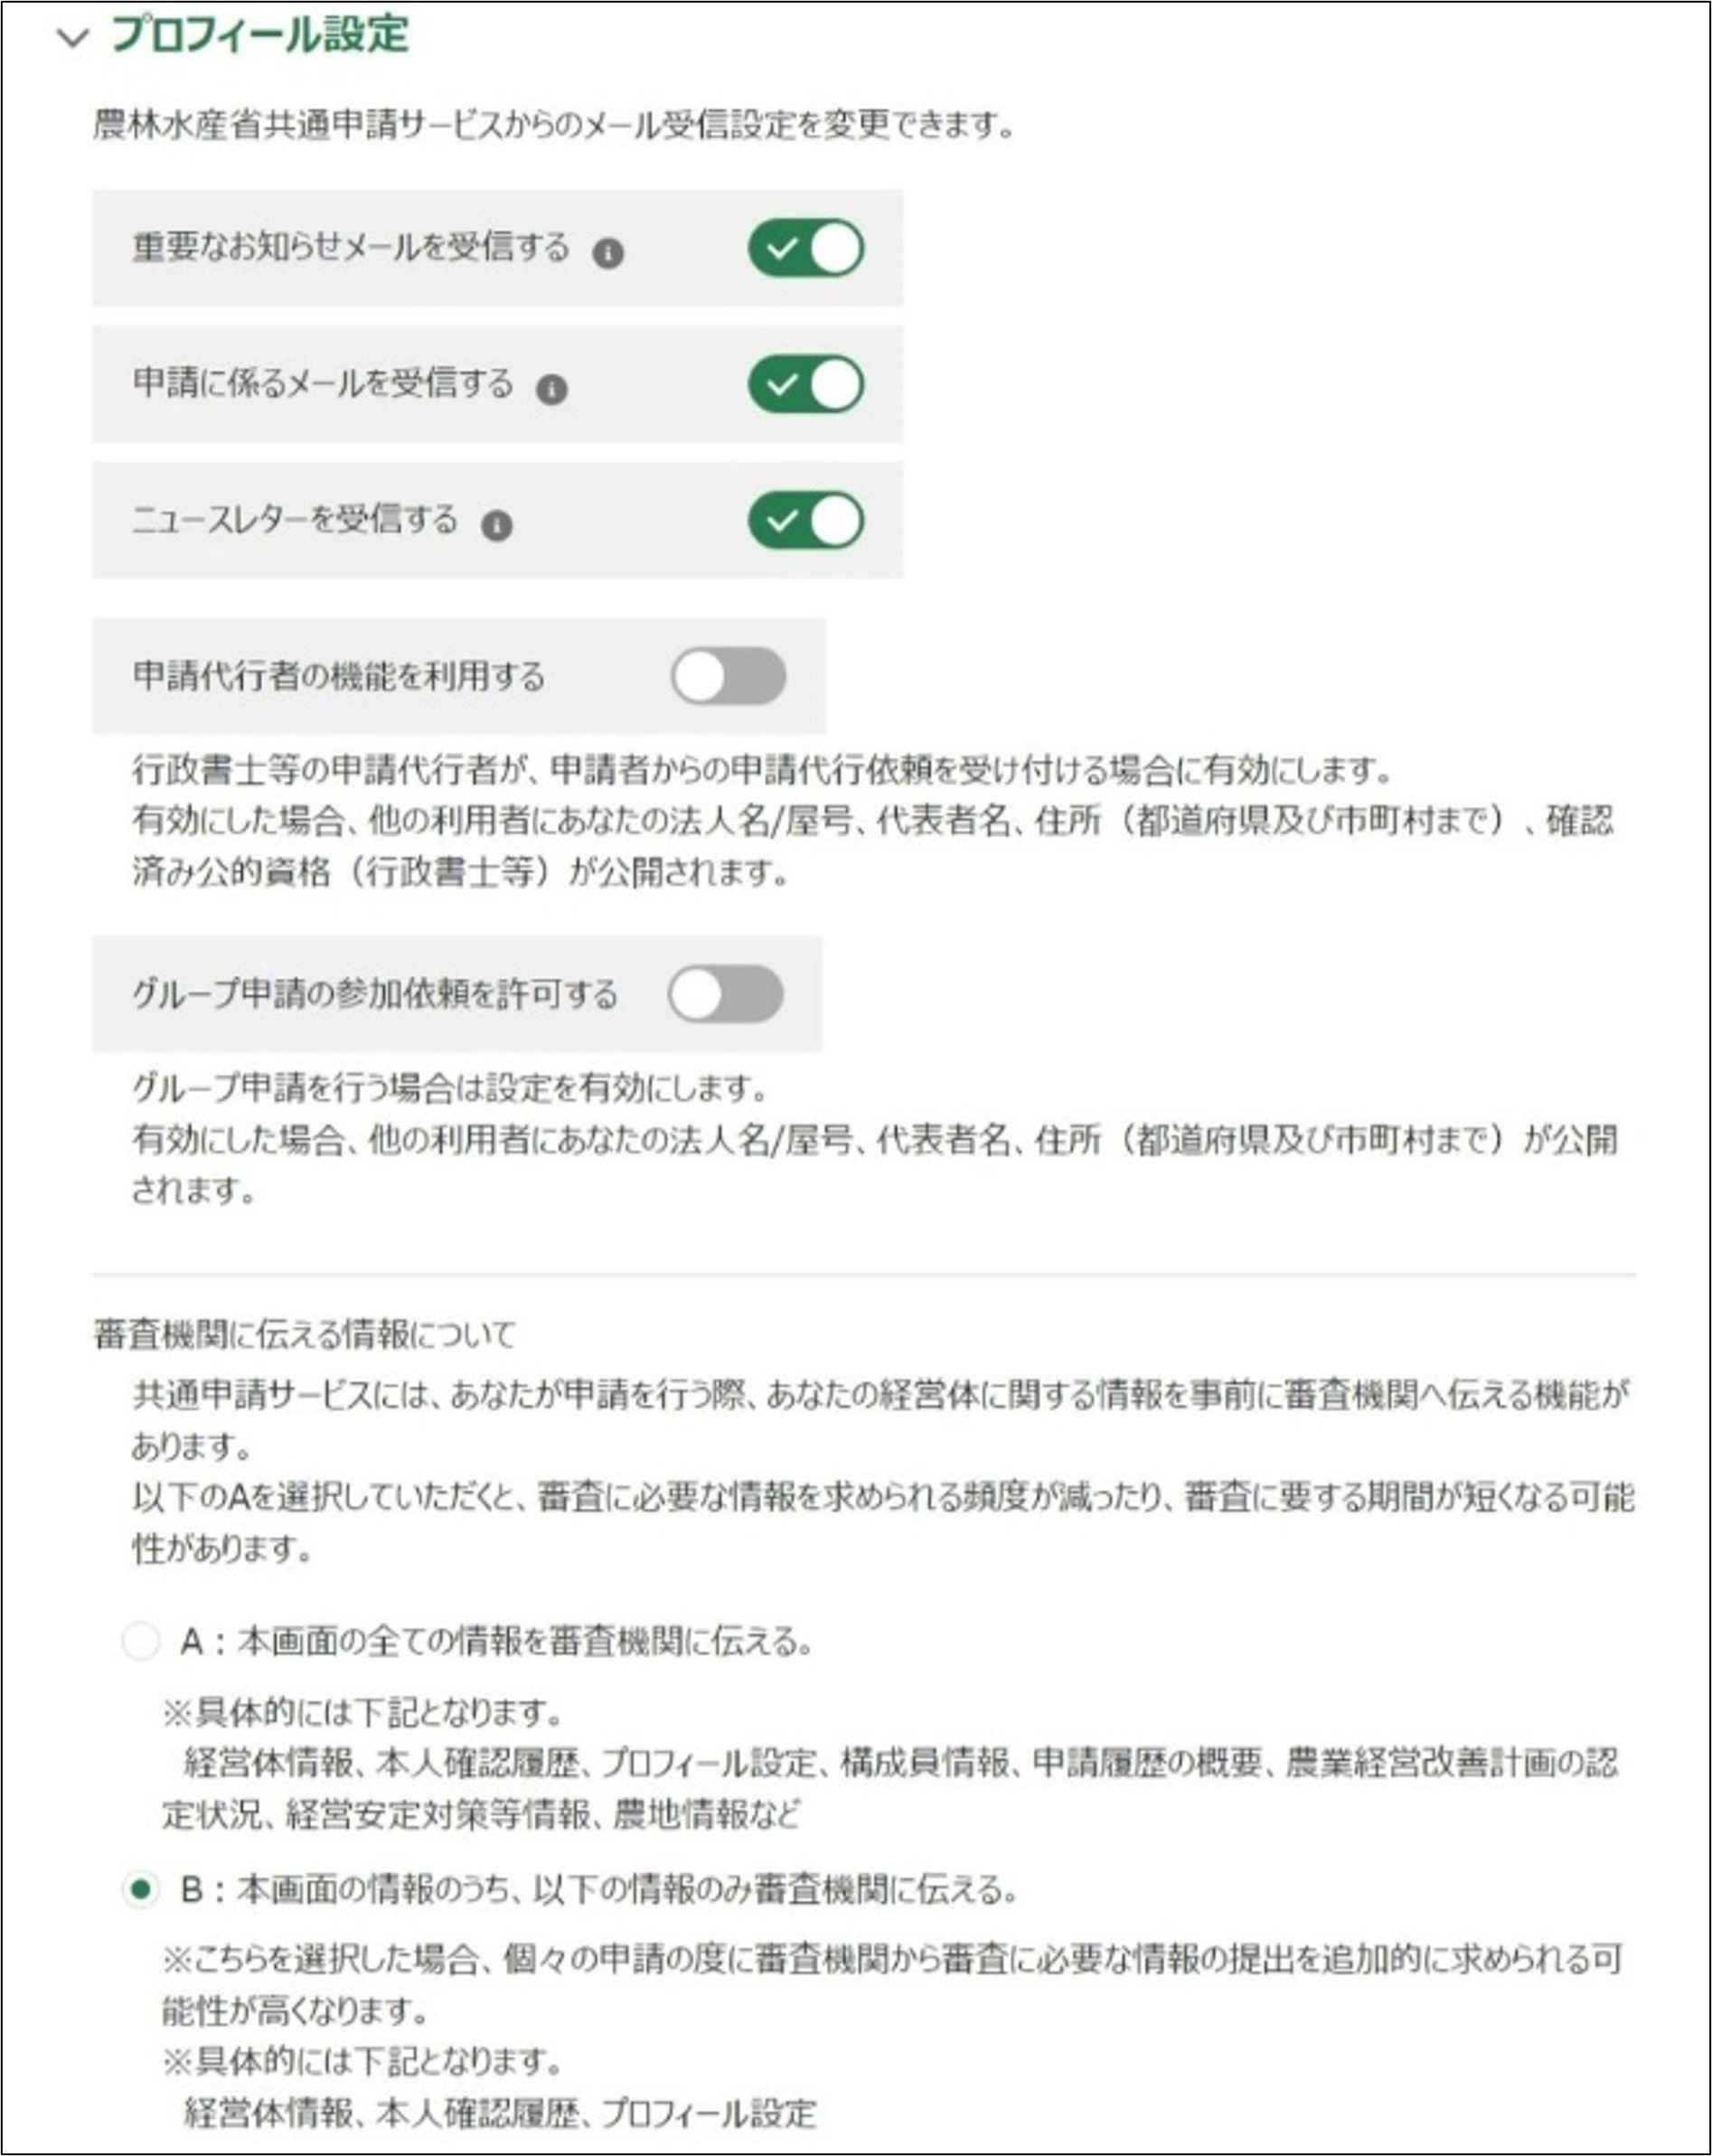Click label 申請代行者の機能を利用する
1712x2156 pixels.
coord(339,676)
